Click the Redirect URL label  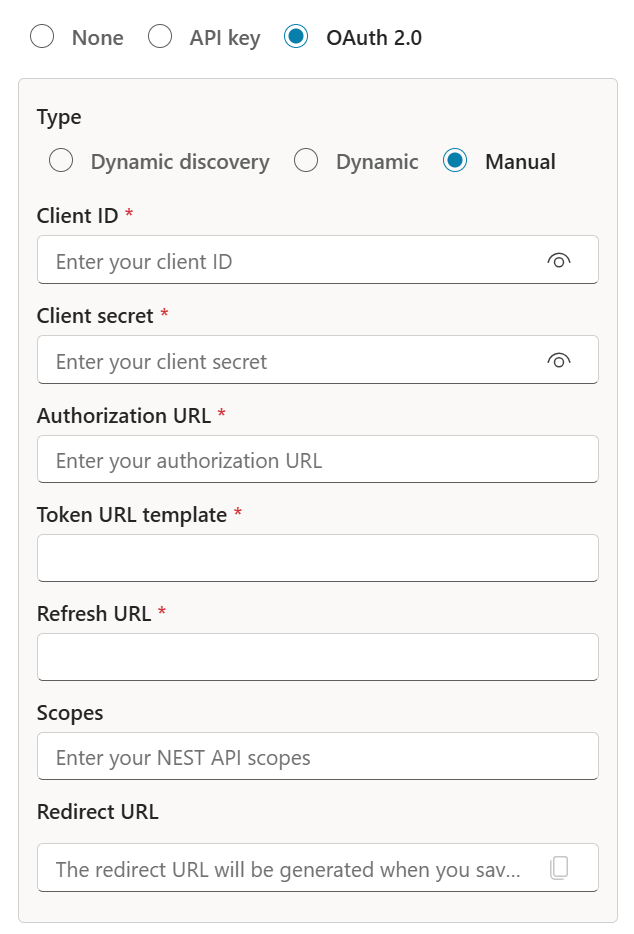pos(98,812)
